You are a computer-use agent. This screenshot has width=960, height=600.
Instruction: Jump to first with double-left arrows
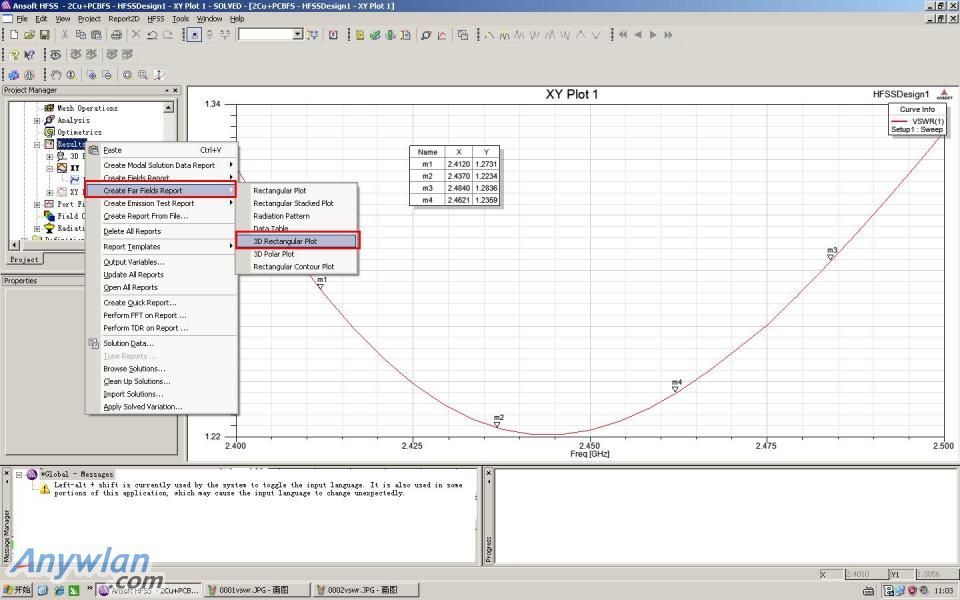coord(623,35)
